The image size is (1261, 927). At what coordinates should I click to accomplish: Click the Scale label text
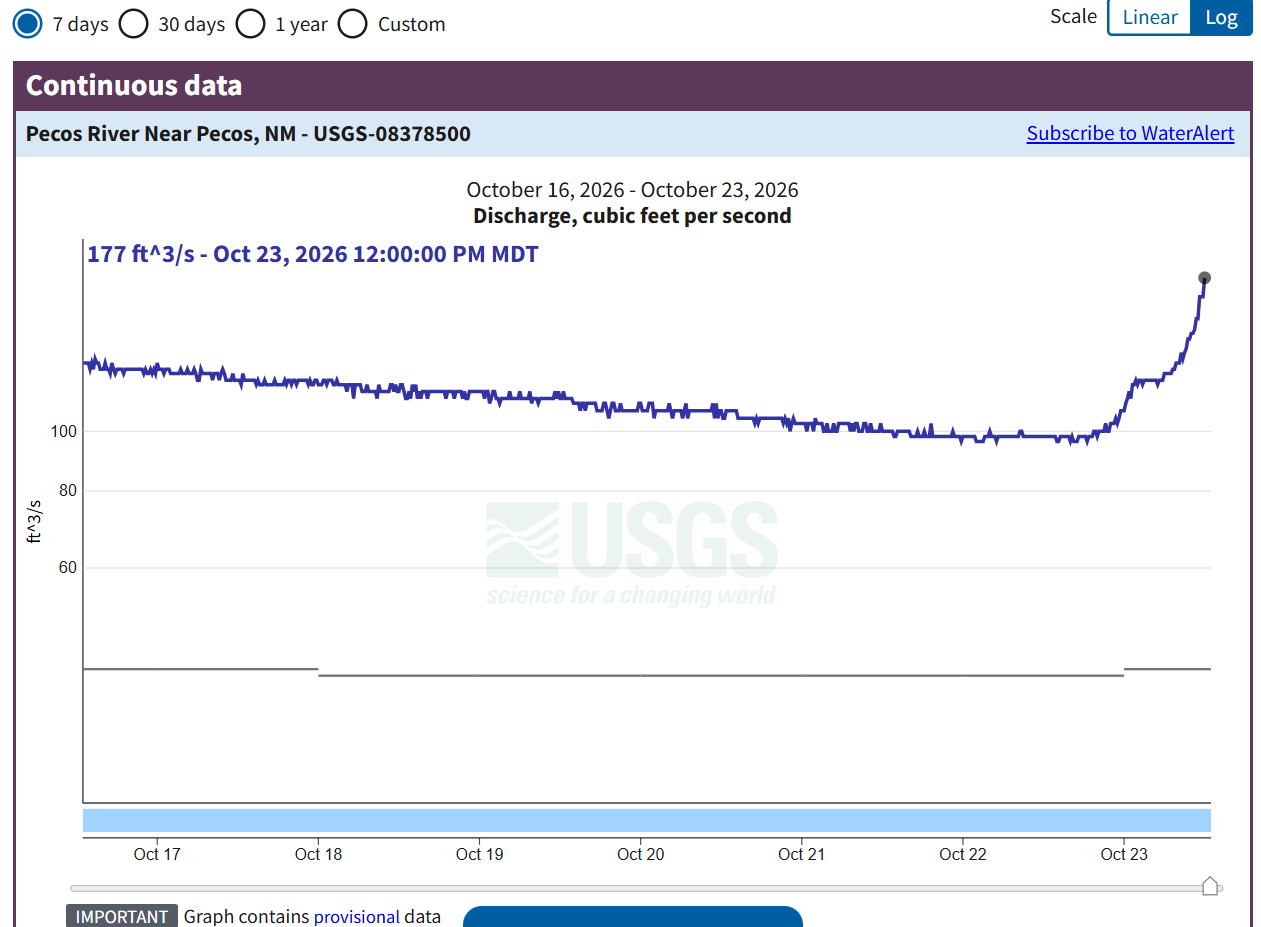tap(1073, 16)
